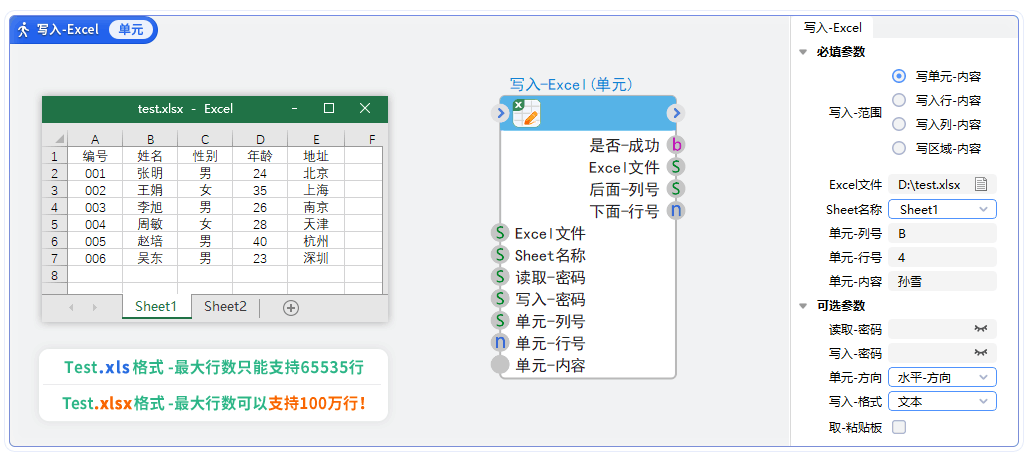Click the Excel pencil icon on the node header
This screenshot has height=459, width=1034.
(526, 113)
